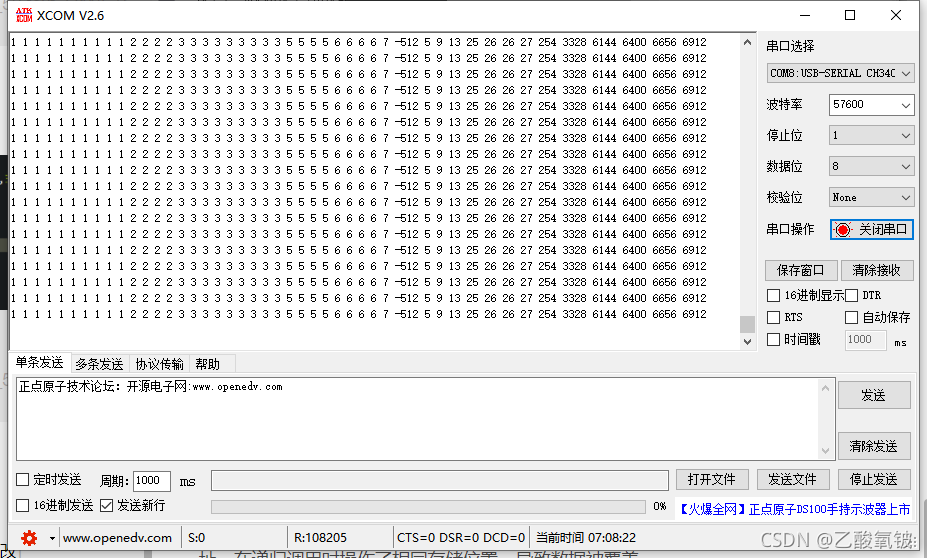Image resolution: width=927 pixels, height=558 pixels.
Task: Open the 协议传输 tab
Action: tap(160, 364)
